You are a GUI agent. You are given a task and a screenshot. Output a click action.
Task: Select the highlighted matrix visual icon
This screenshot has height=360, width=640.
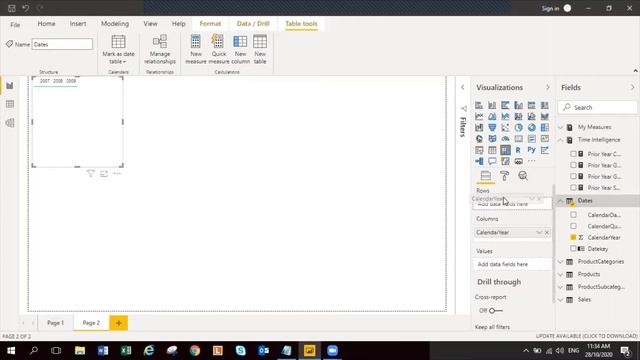(x=505, y=150)
